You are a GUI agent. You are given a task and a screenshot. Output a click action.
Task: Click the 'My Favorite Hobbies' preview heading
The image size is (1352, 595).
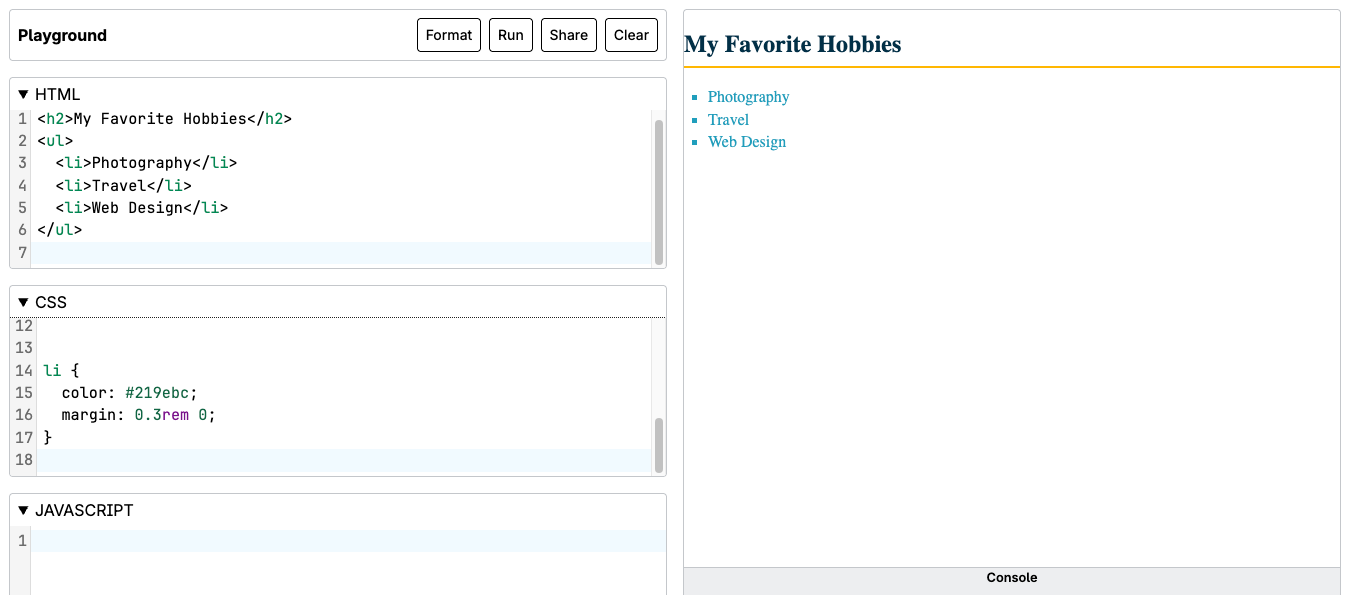click(792, 44)
